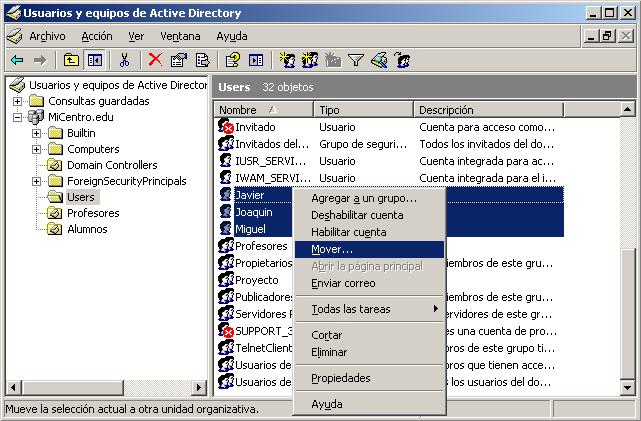The width and height of the screenshot is (641, 421).
Task: Click the right arrow of tree horizontal scrollbar
Action: (x=201, y=387)
